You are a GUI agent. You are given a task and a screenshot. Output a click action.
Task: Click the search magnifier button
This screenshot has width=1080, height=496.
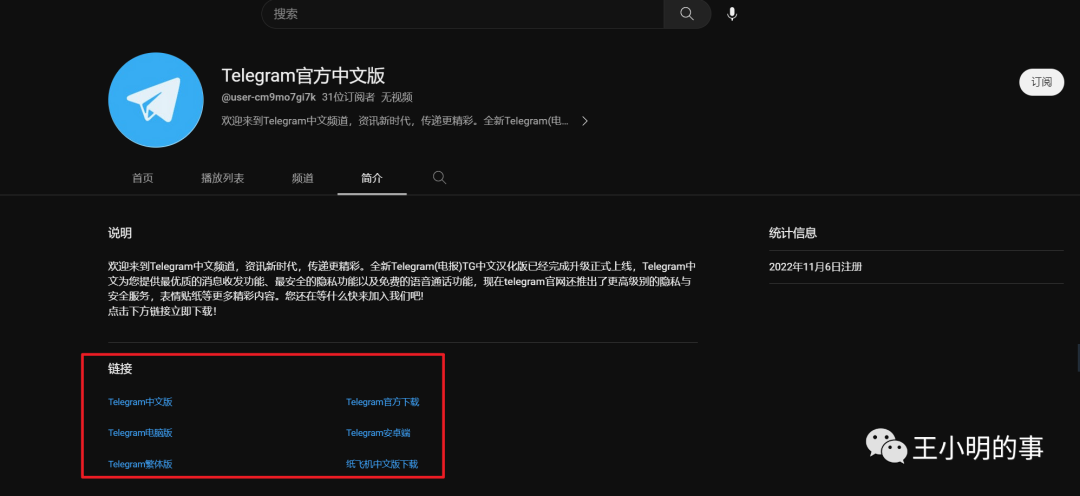coord(687,14)
